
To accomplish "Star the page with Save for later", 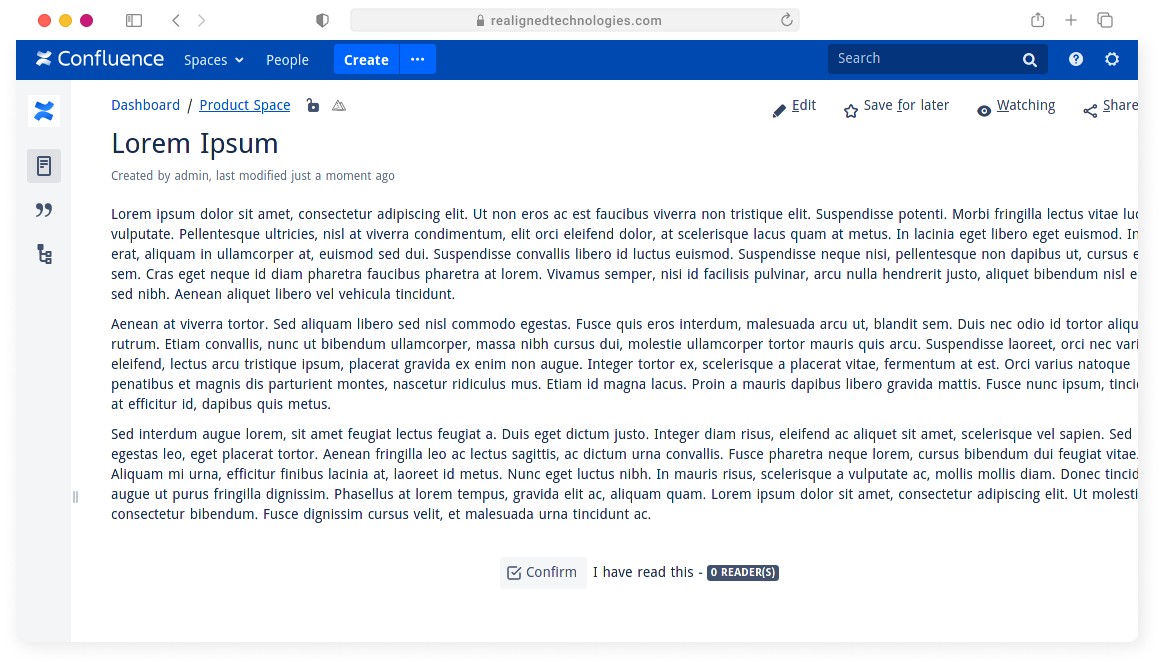I will [x=895, y=105].
